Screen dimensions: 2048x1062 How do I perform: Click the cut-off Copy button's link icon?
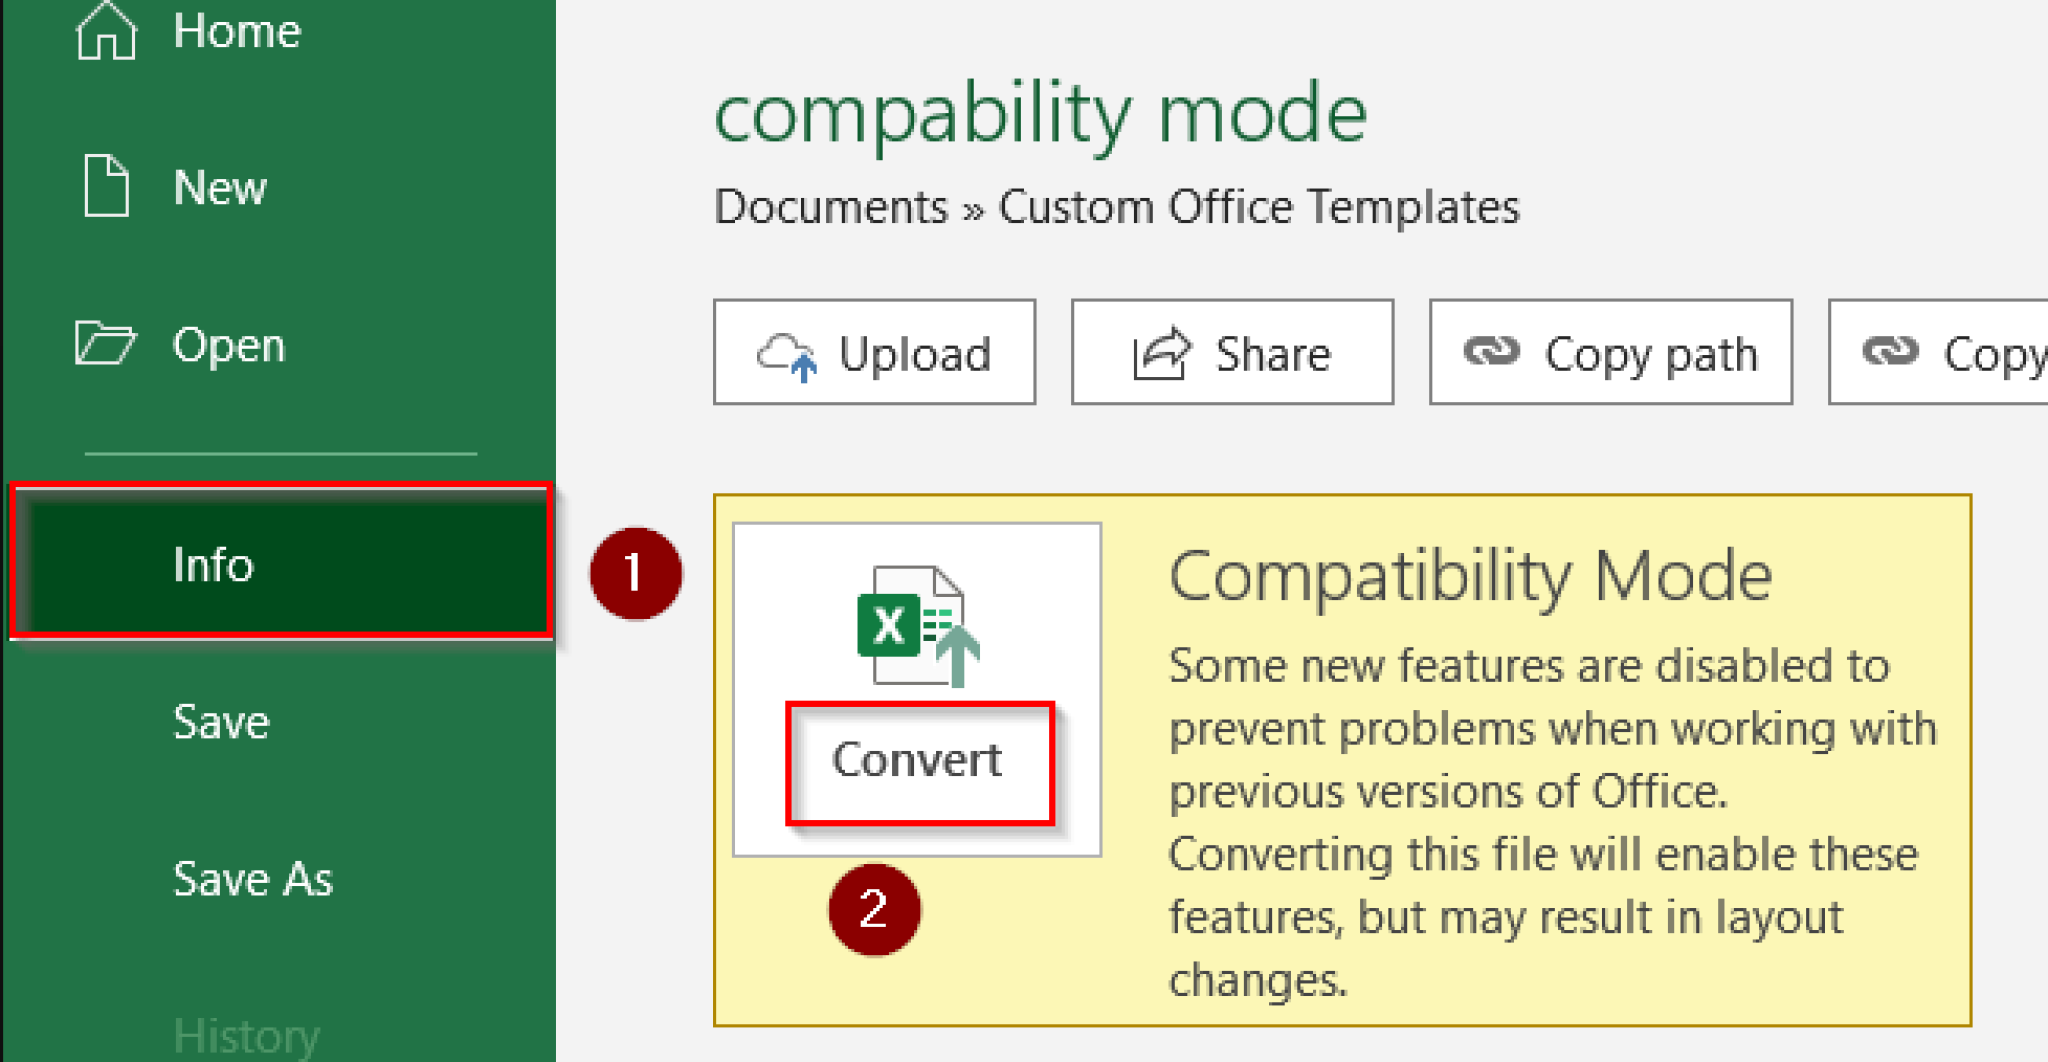tap(1889, 352)
